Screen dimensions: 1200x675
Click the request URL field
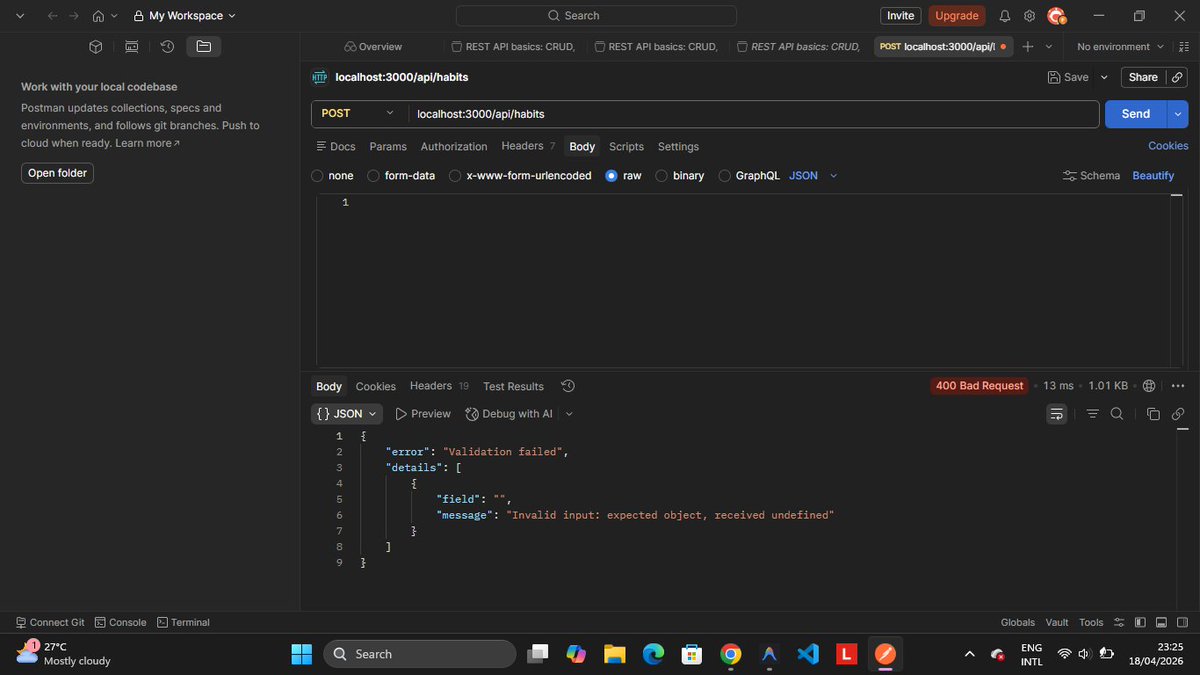point(754,114)
